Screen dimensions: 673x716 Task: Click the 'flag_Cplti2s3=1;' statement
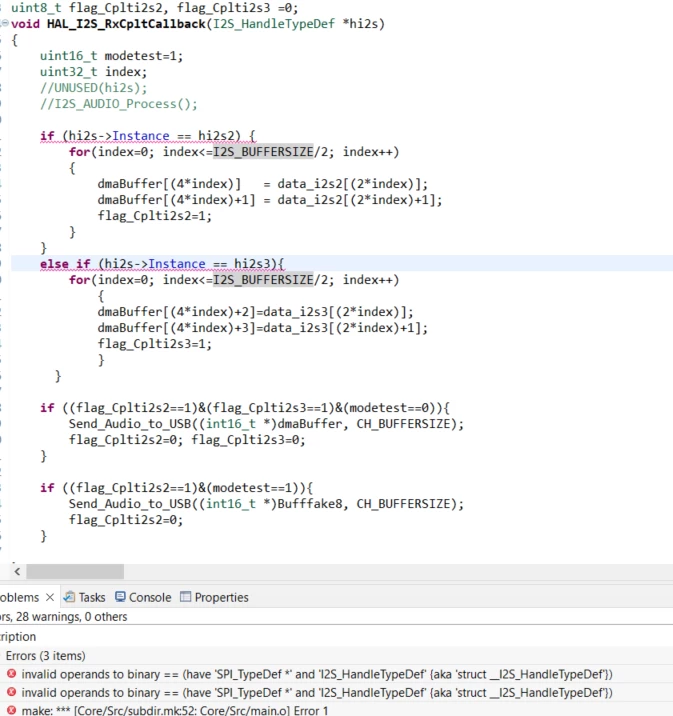click(x=155, y=343)
